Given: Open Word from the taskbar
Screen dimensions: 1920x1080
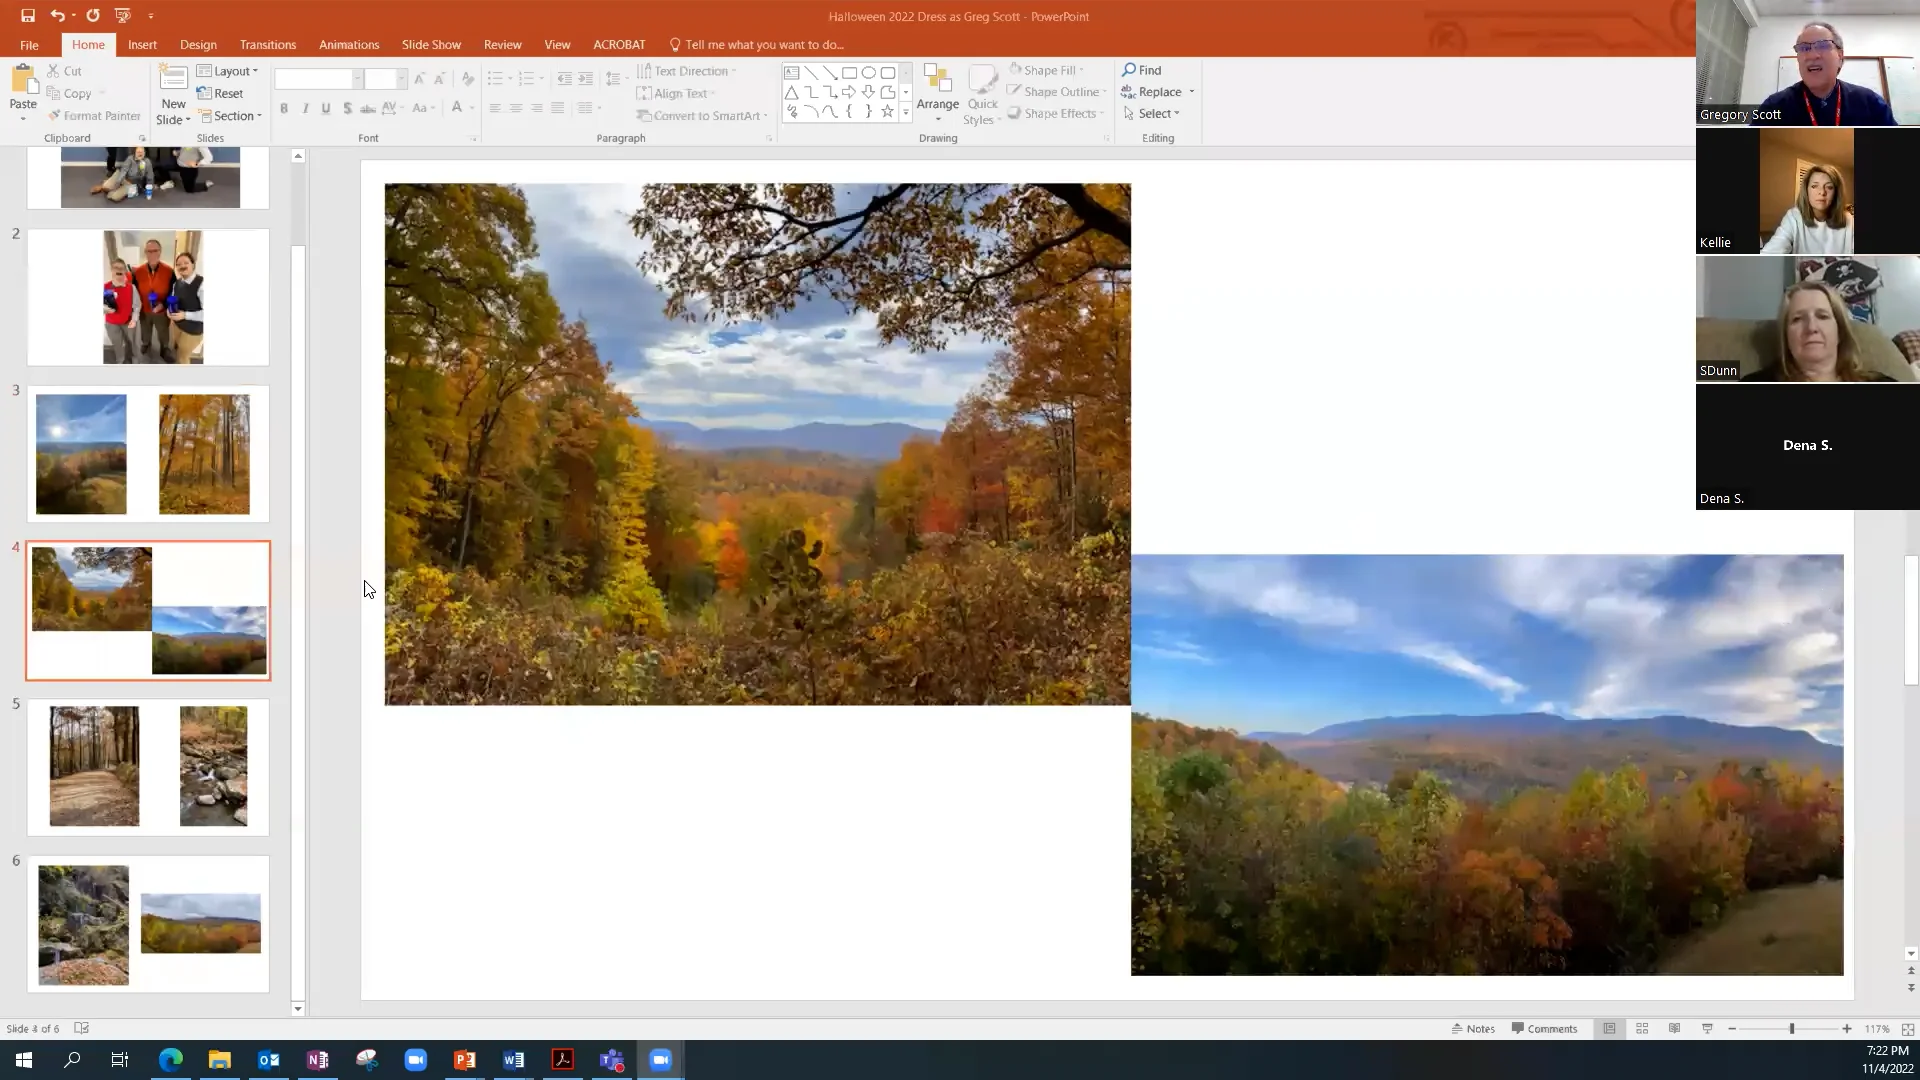Looking at the screenshot, I should pyautogui.click(x=514, y=1060).
